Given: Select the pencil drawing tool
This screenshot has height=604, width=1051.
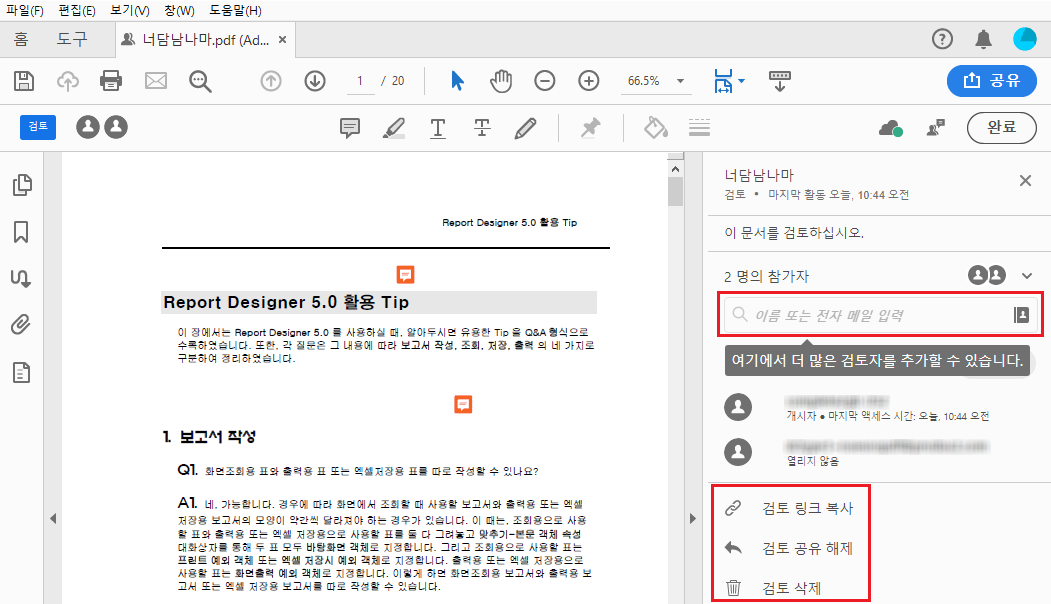Looking at the screenshot, I should [x=526, y=127].
